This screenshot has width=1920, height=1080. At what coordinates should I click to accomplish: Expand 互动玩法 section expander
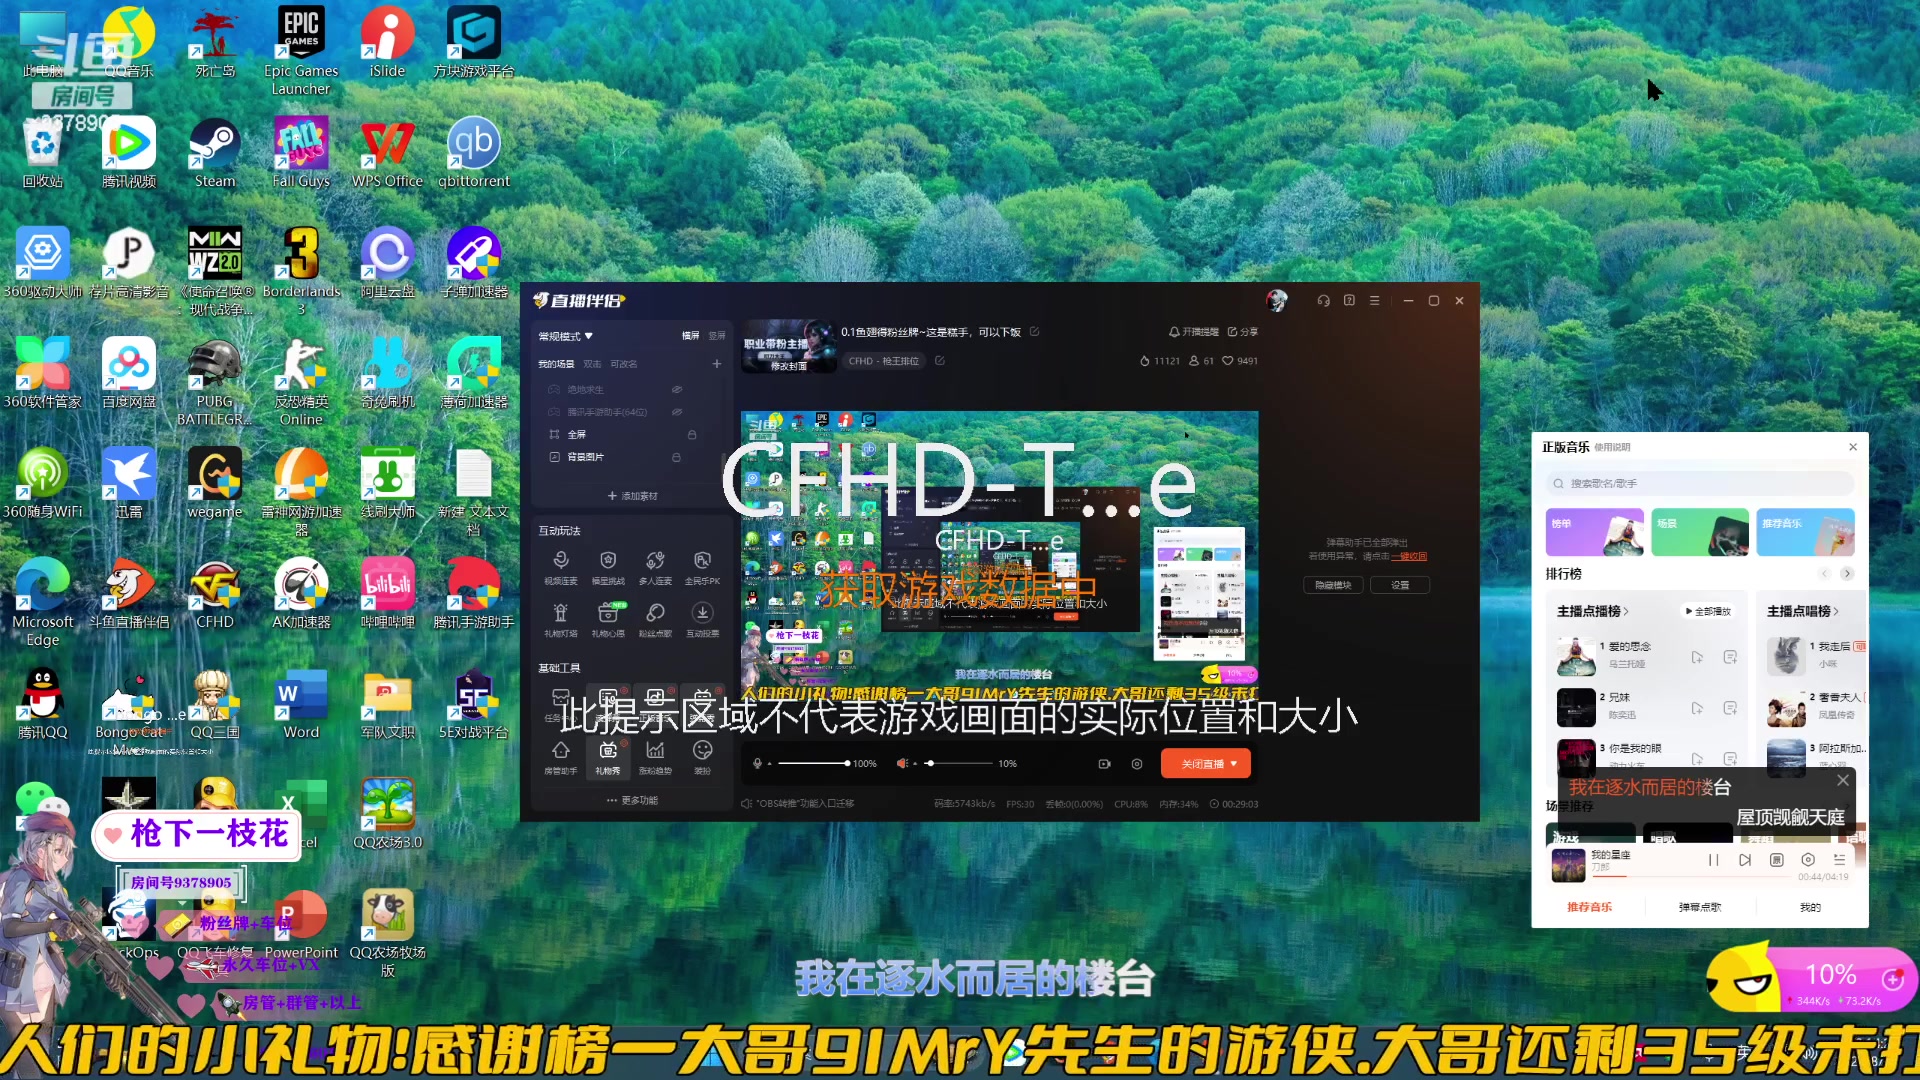point(560,530)
